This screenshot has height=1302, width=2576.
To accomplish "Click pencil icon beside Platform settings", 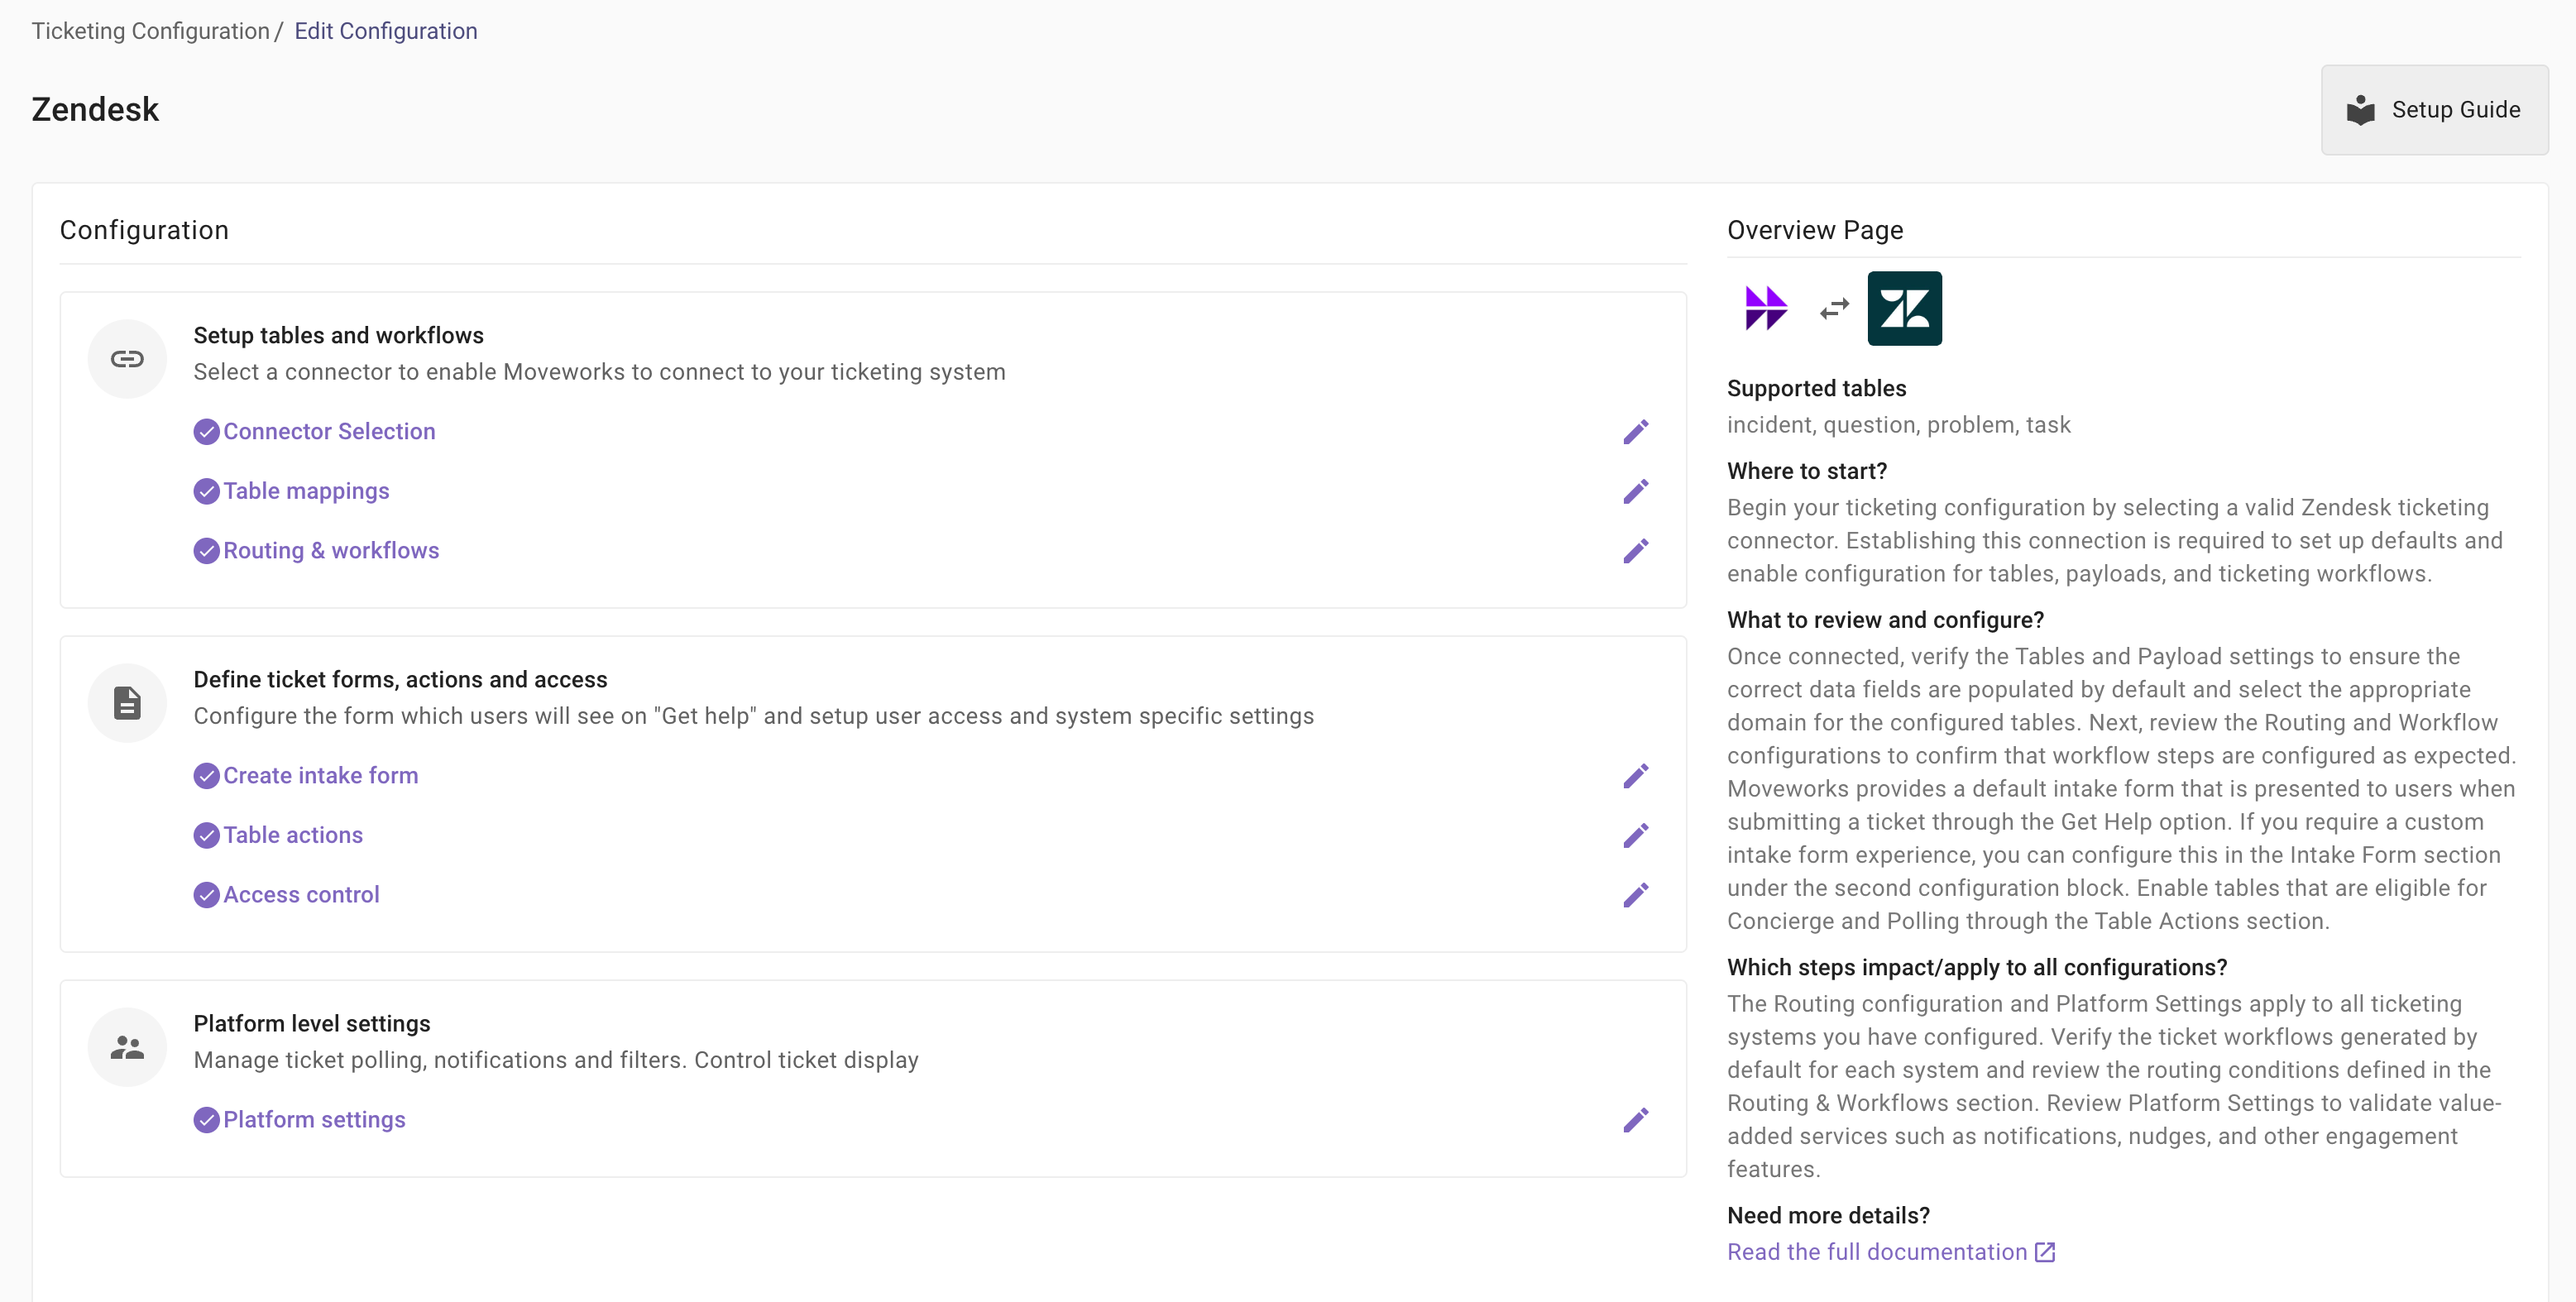I will click(x=1635, y=1120).
